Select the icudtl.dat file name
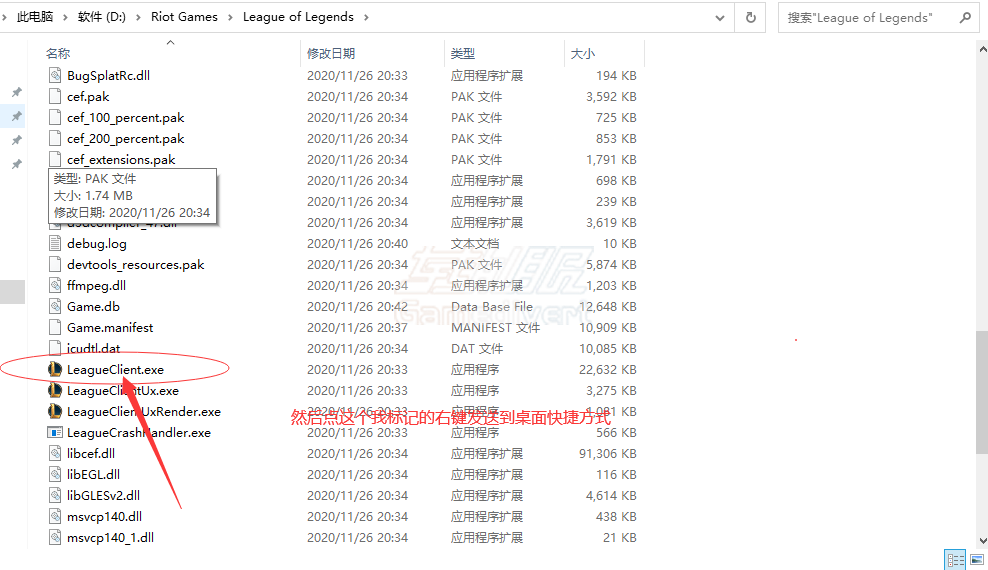 coord(93,348)
